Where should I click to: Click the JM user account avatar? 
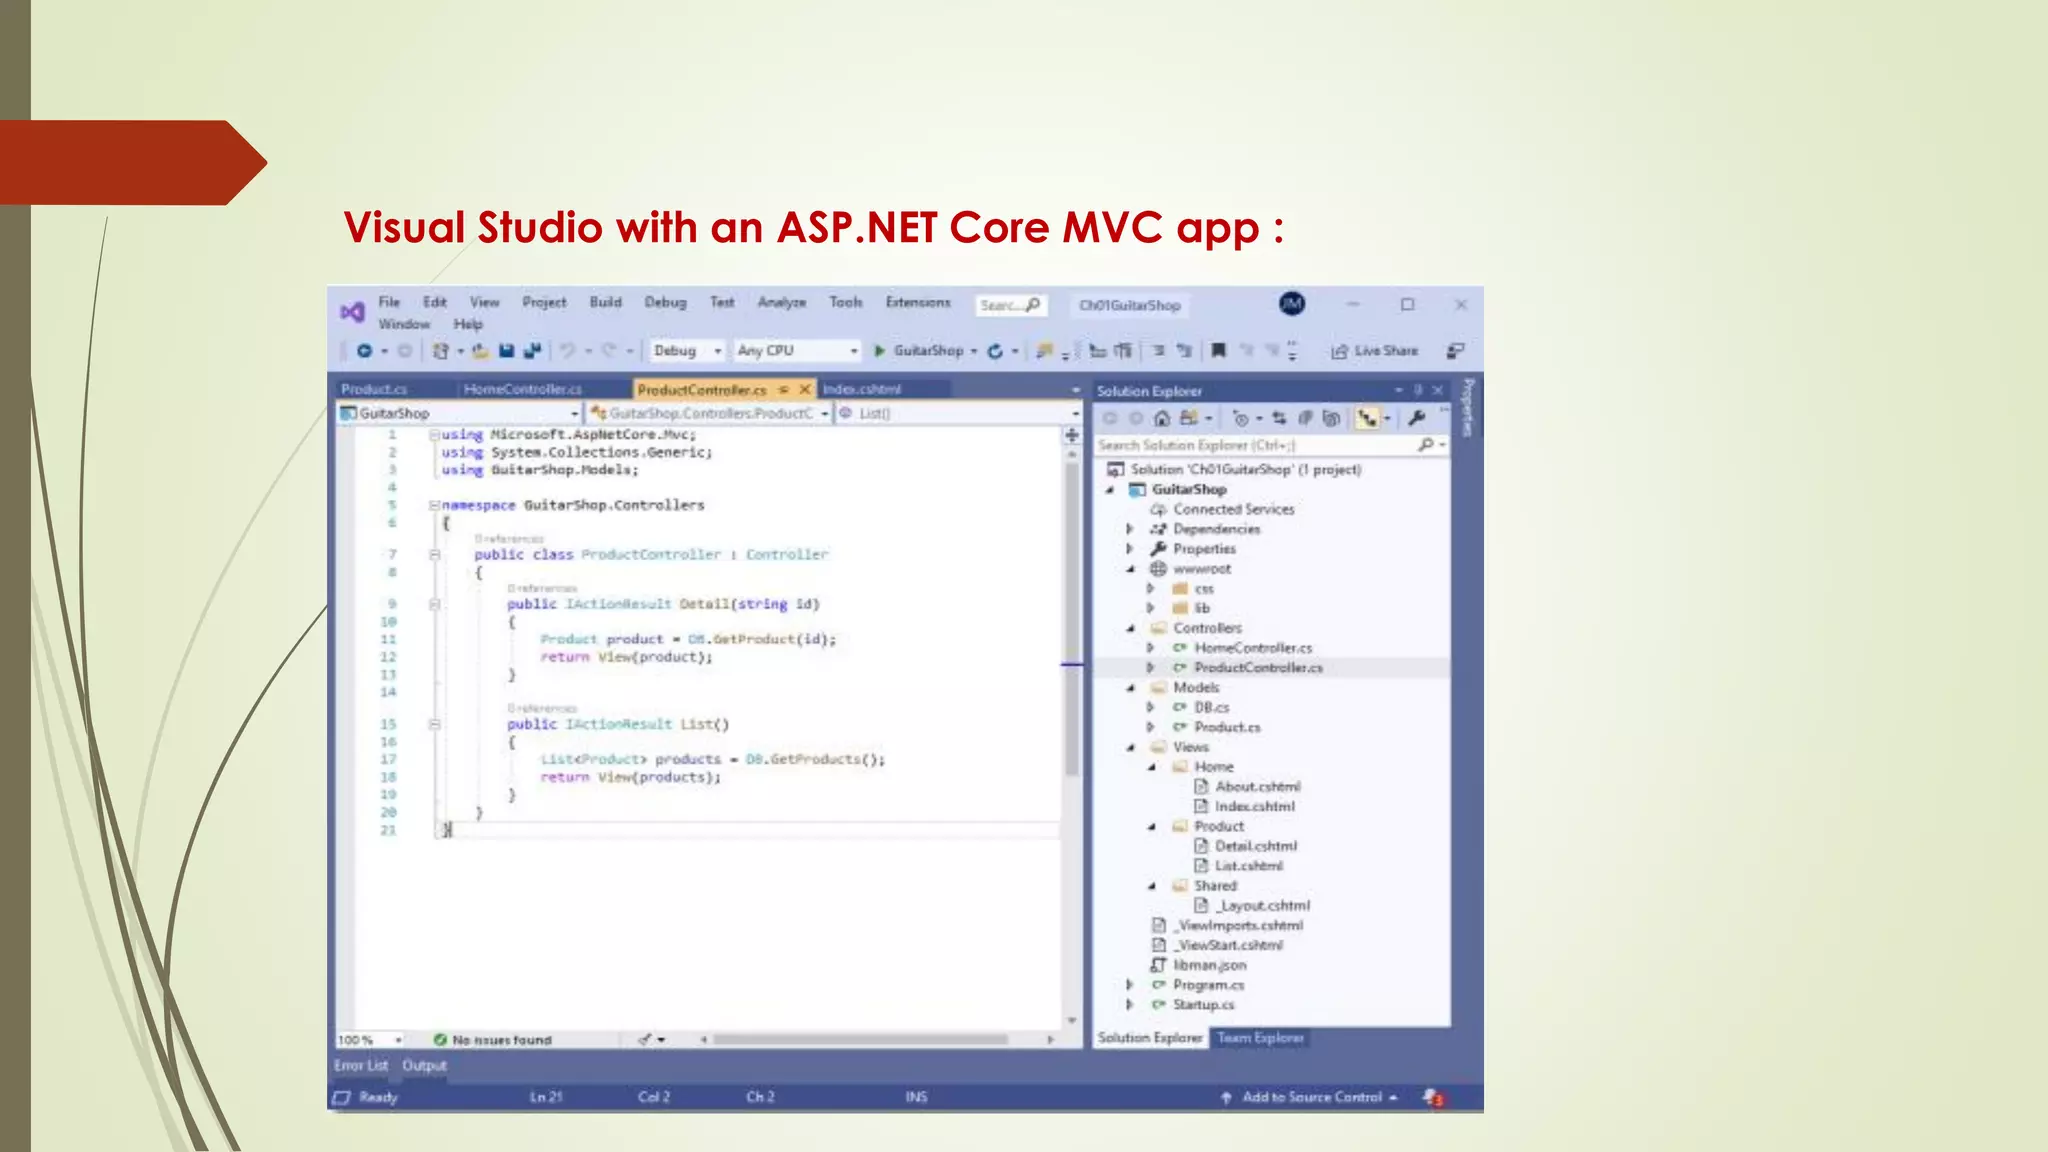1292,304
